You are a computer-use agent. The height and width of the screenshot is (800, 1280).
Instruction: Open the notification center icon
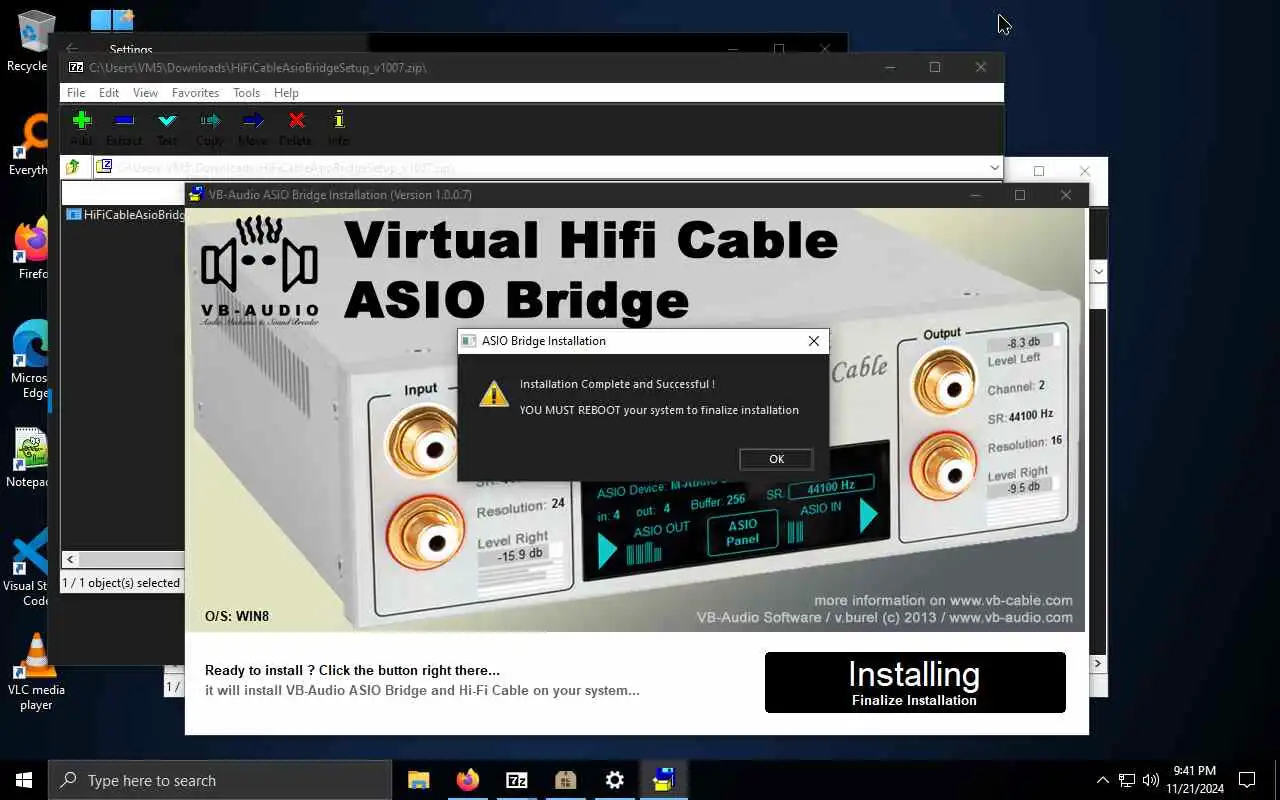coord(1247,780)
